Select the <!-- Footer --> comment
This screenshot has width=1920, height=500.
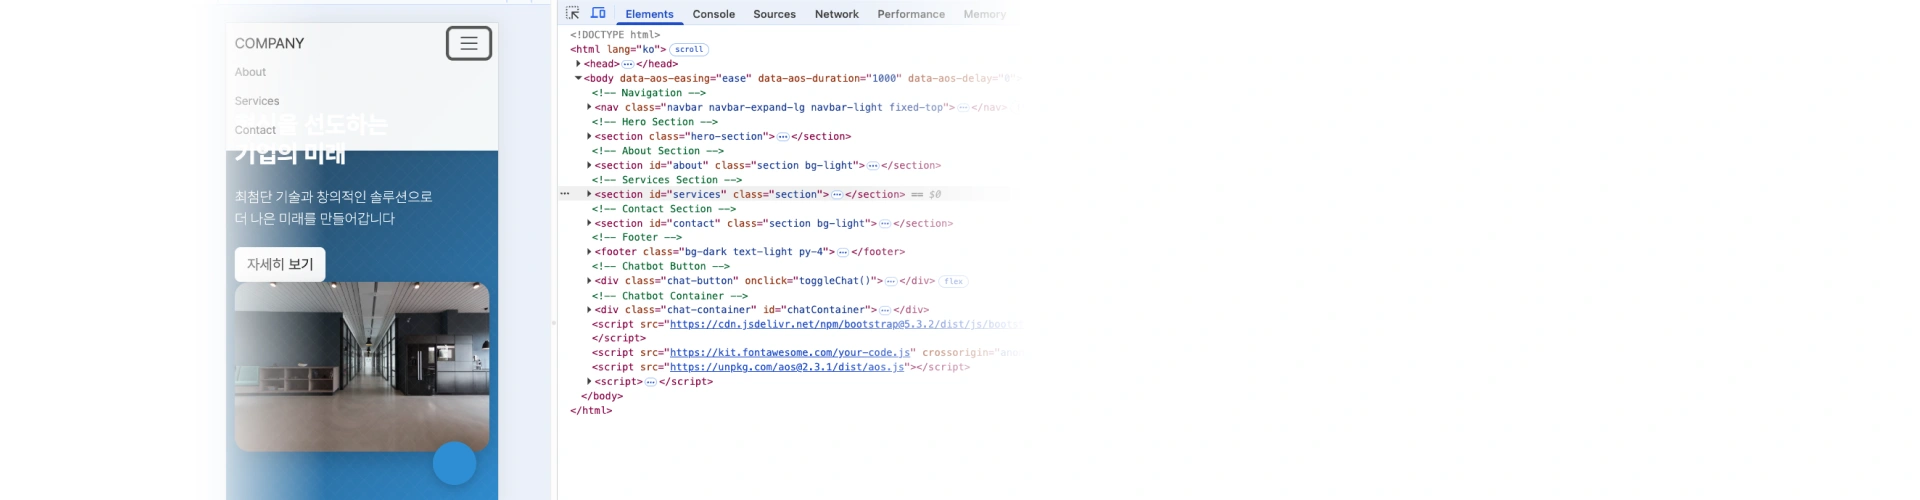point(636,238)
